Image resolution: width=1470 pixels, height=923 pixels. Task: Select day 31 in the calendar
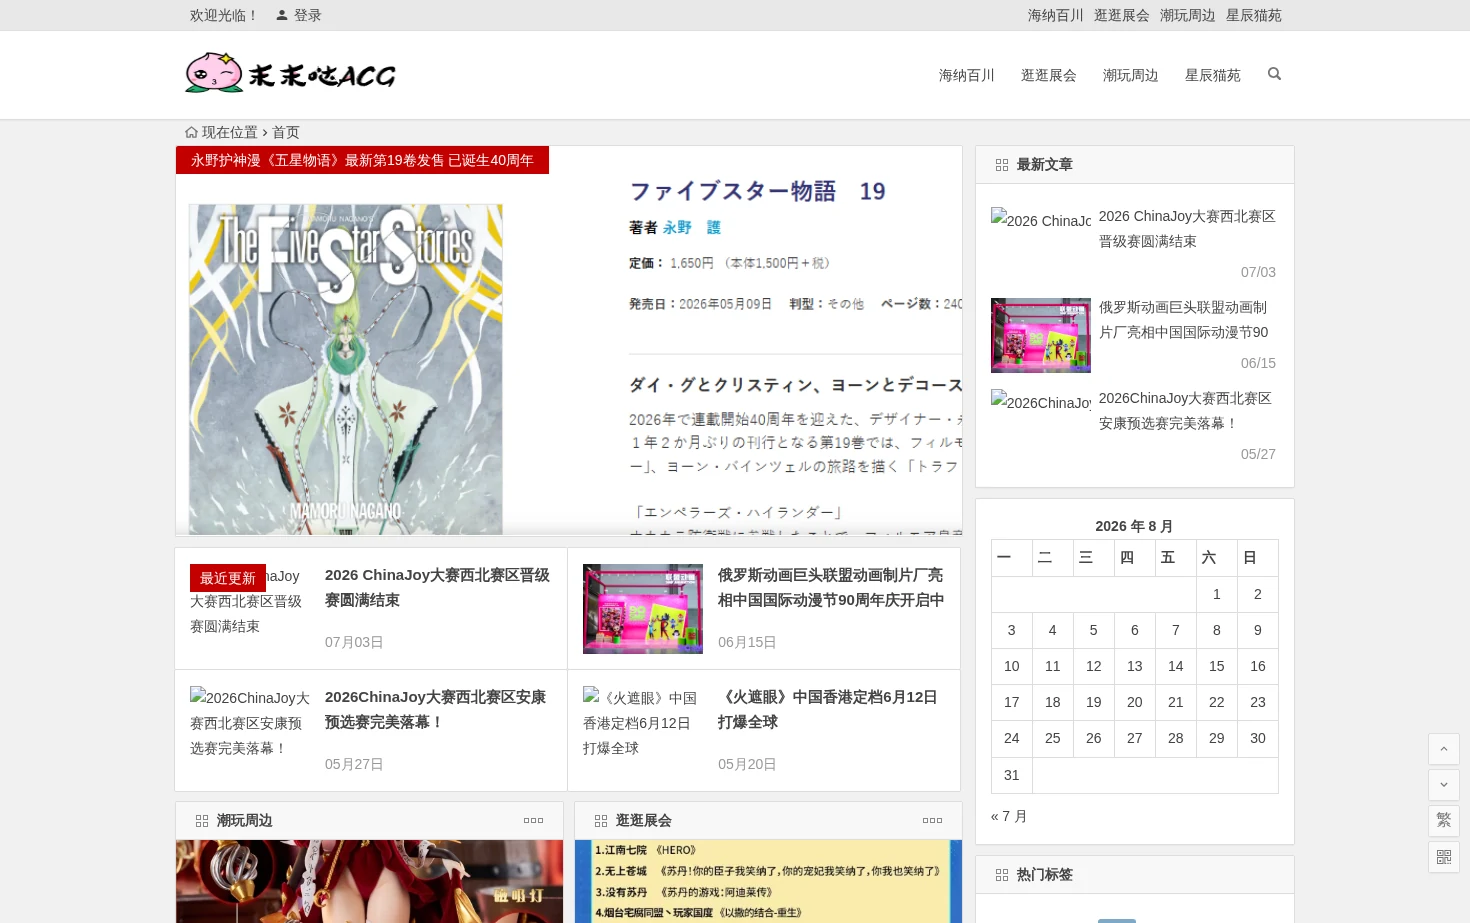(x=1012, y=775)
